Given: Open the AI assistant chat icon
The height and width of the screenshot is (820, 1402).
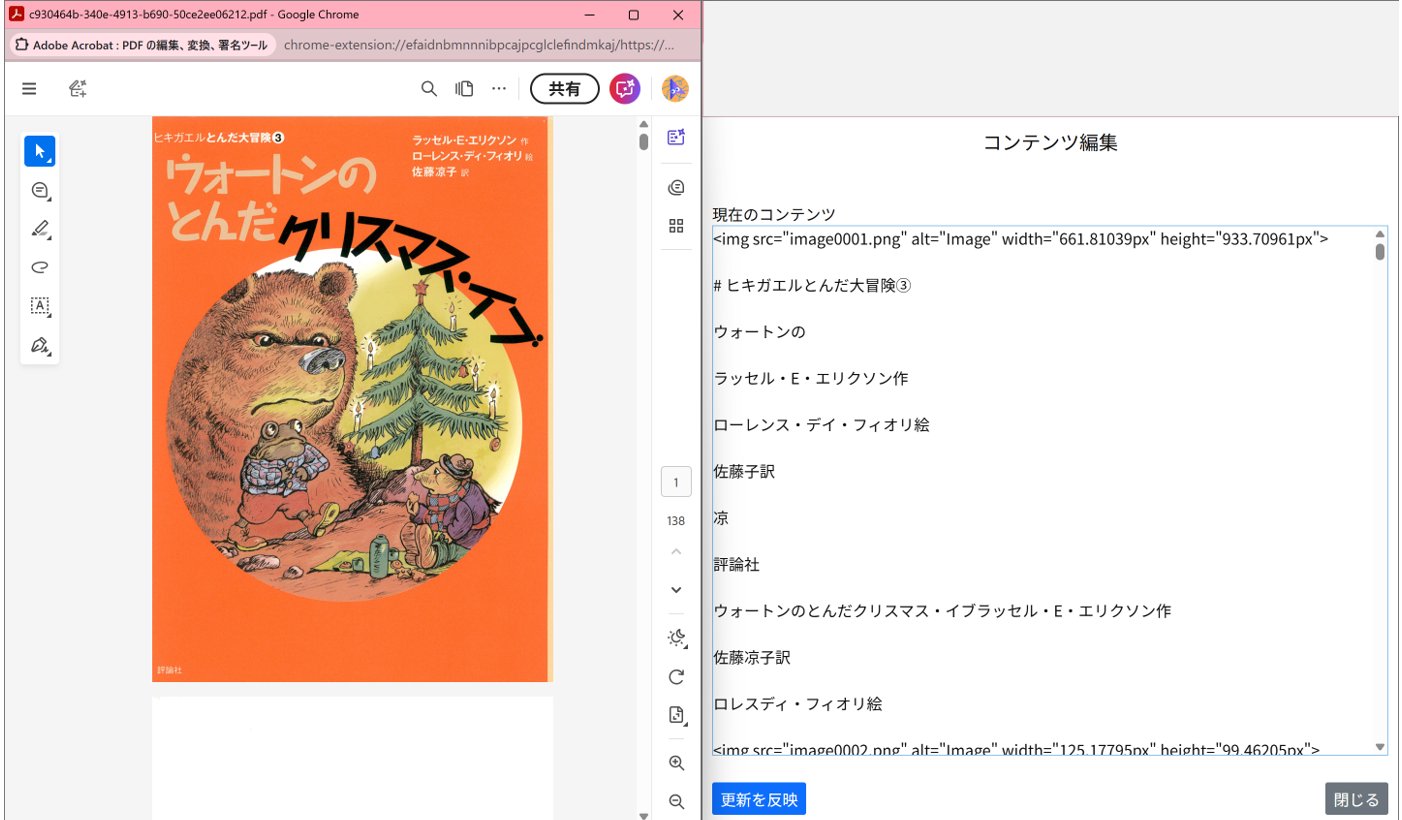Looking at the screenshot, I should [625, 89].
